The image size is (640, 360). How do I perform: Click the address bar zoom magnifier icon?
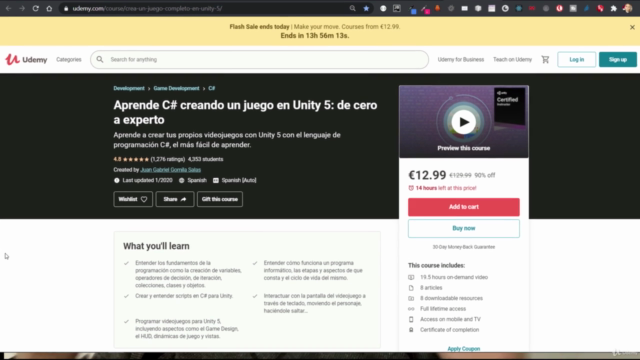pos(353,8)
